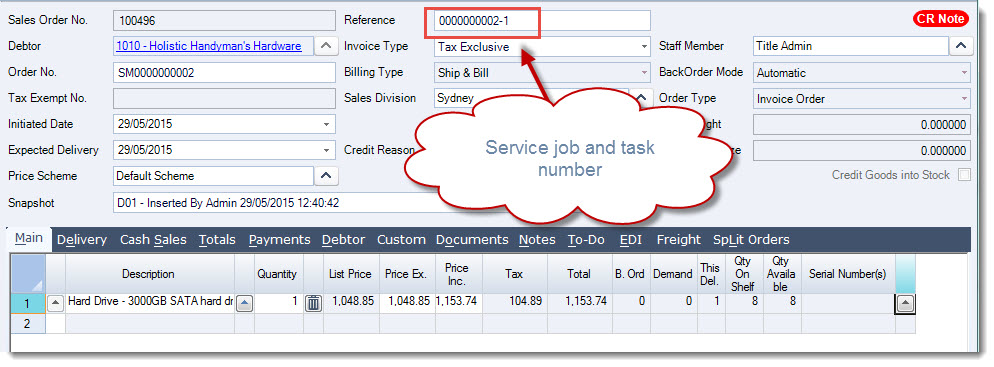Open the Notes tab

(x=537, y=240)
